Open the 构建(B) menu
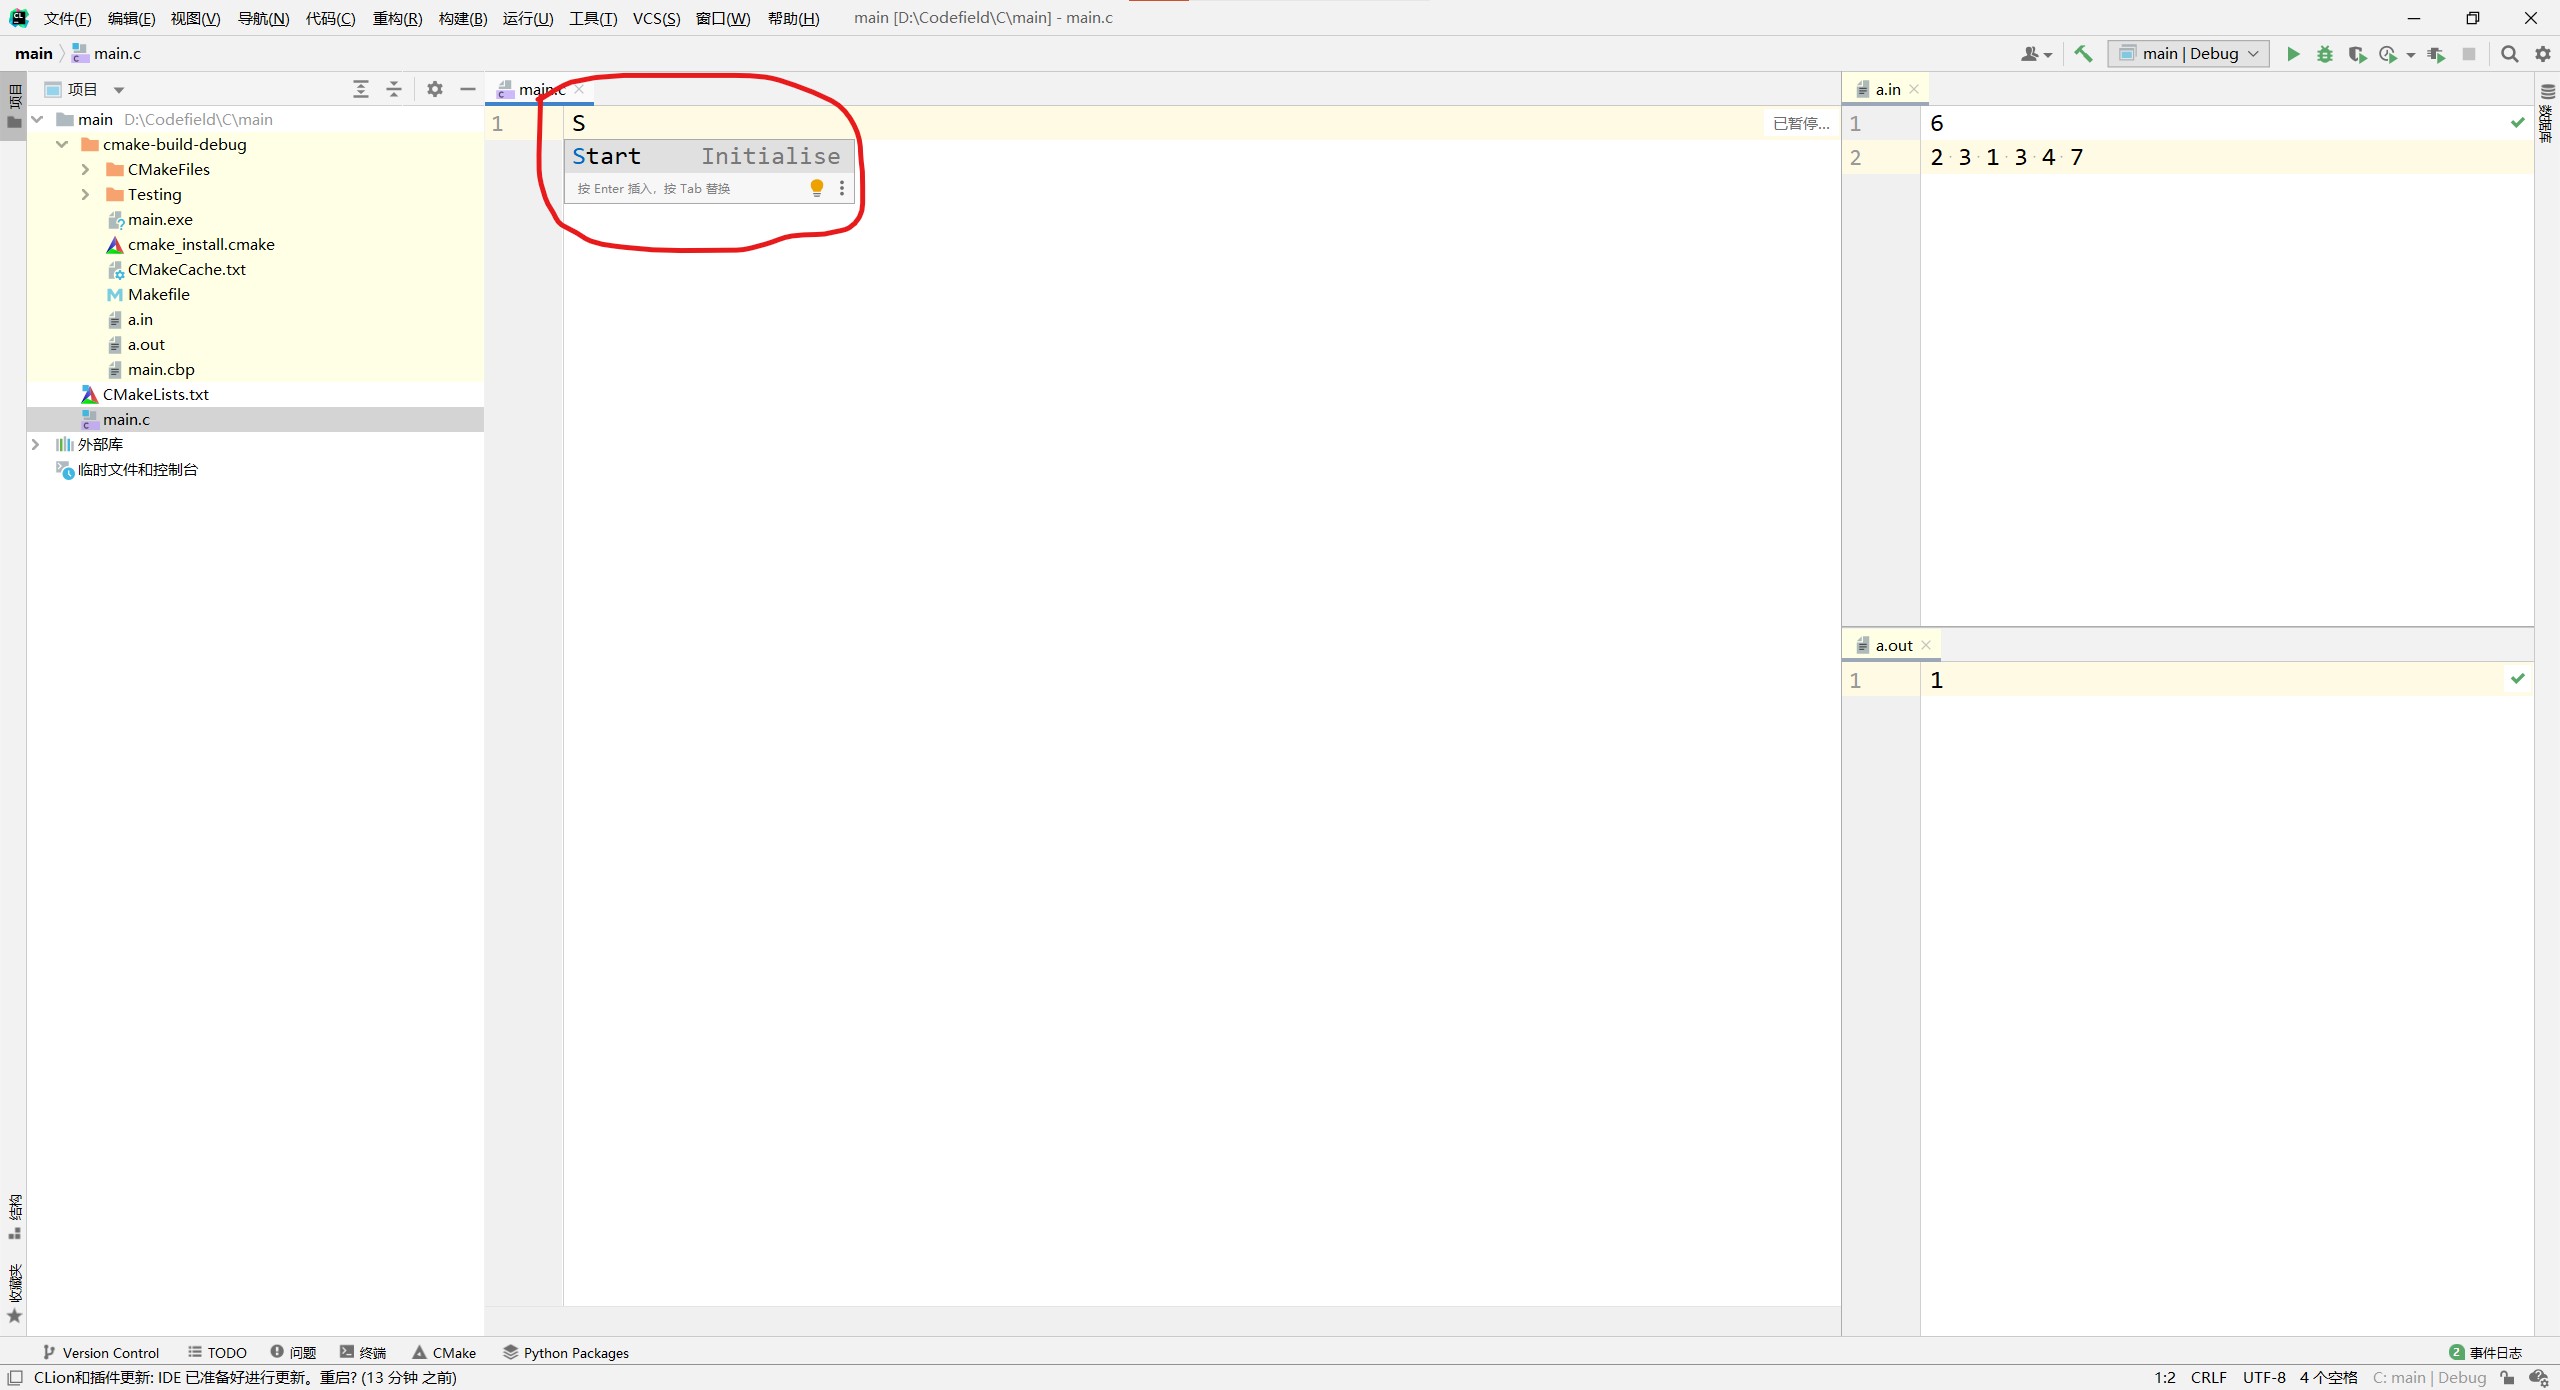 click(x=462, y=18)
